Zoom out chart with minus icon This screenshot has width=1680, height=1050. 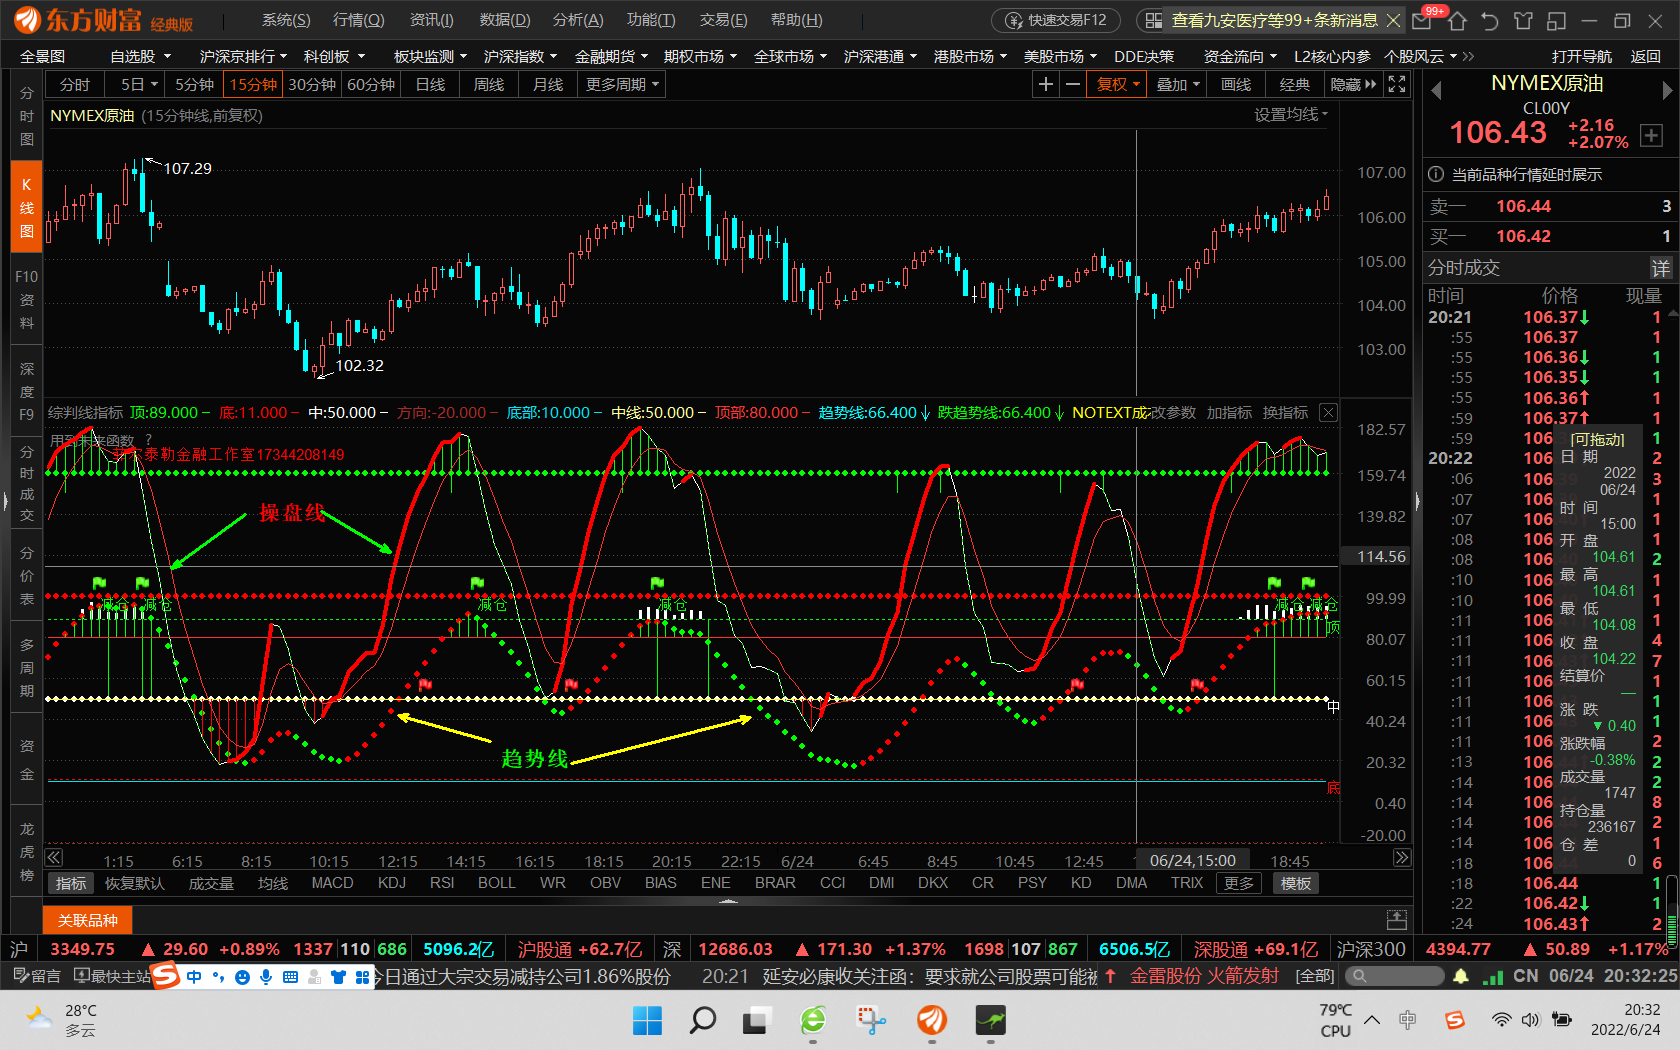(1073, 85)
